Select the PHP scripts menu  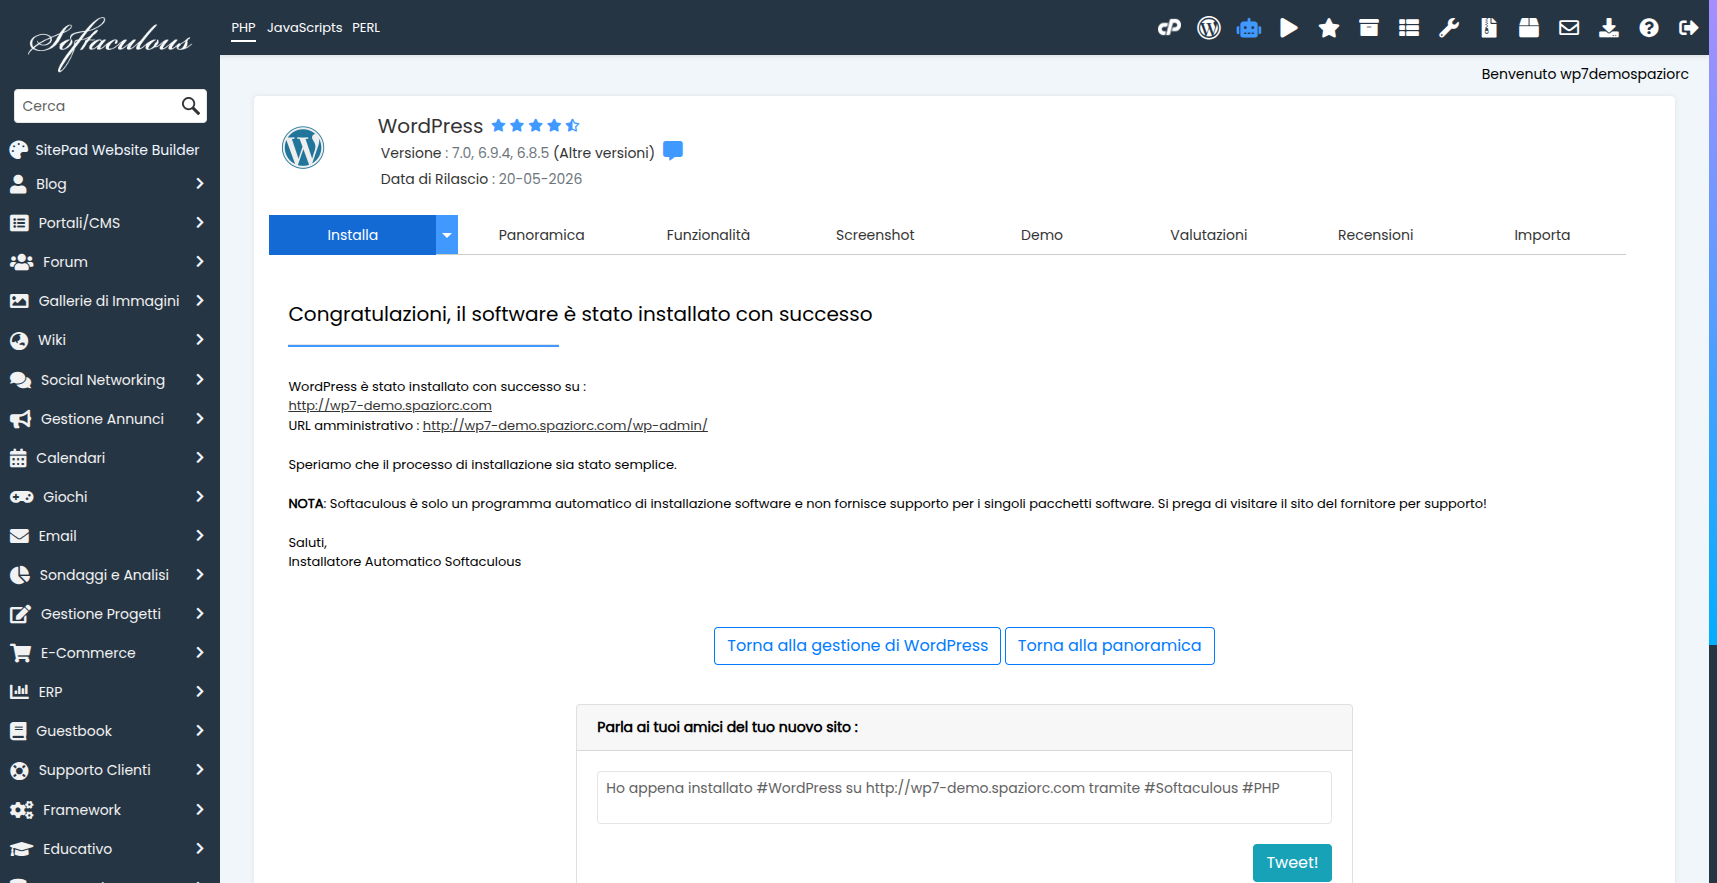coord(243,28)
